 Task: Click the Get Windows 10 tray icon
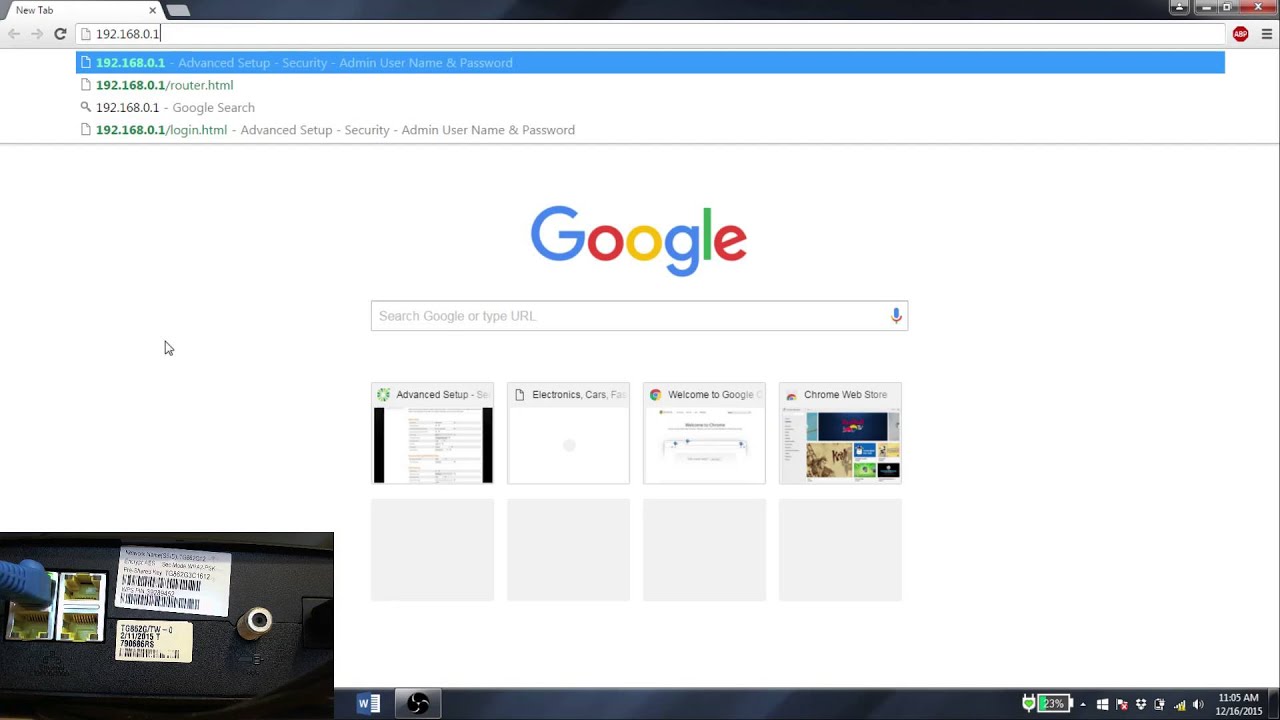point(1103,705)
